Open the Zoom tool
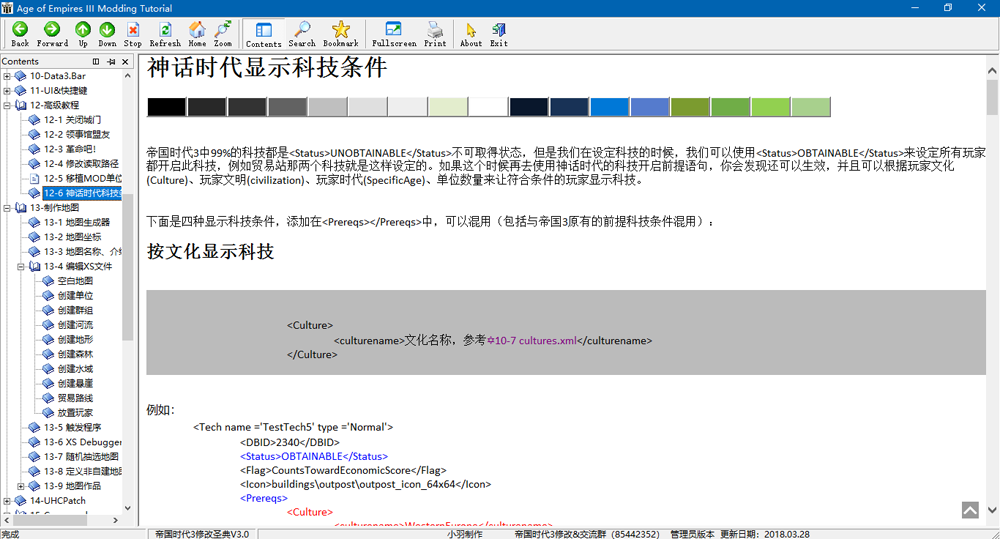 (x=223, y=34)
